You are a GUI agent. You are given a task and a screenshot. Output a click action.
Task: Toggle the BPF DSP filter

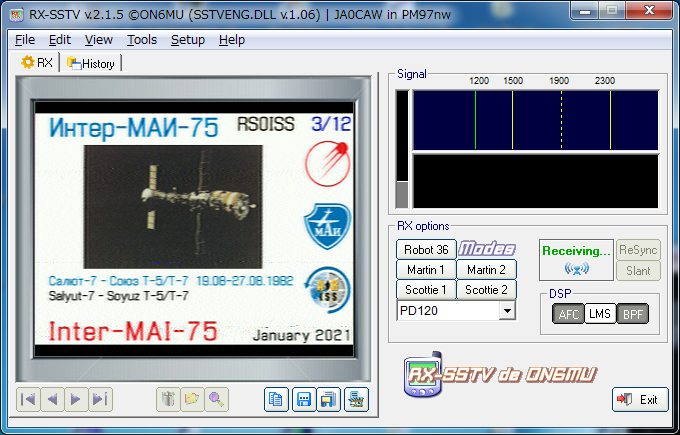pos(633,314)
